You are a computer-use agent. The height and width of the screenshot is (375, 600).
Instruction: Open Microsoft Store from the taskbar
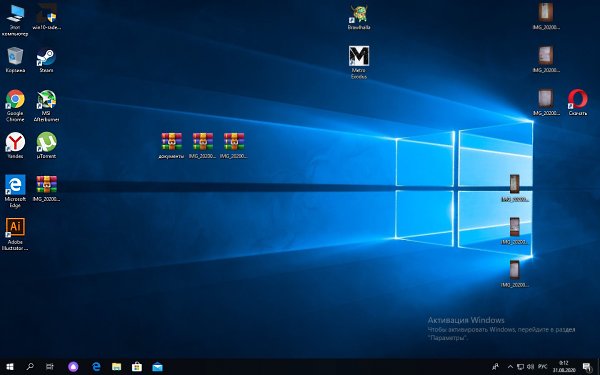[x=137, y=367]
